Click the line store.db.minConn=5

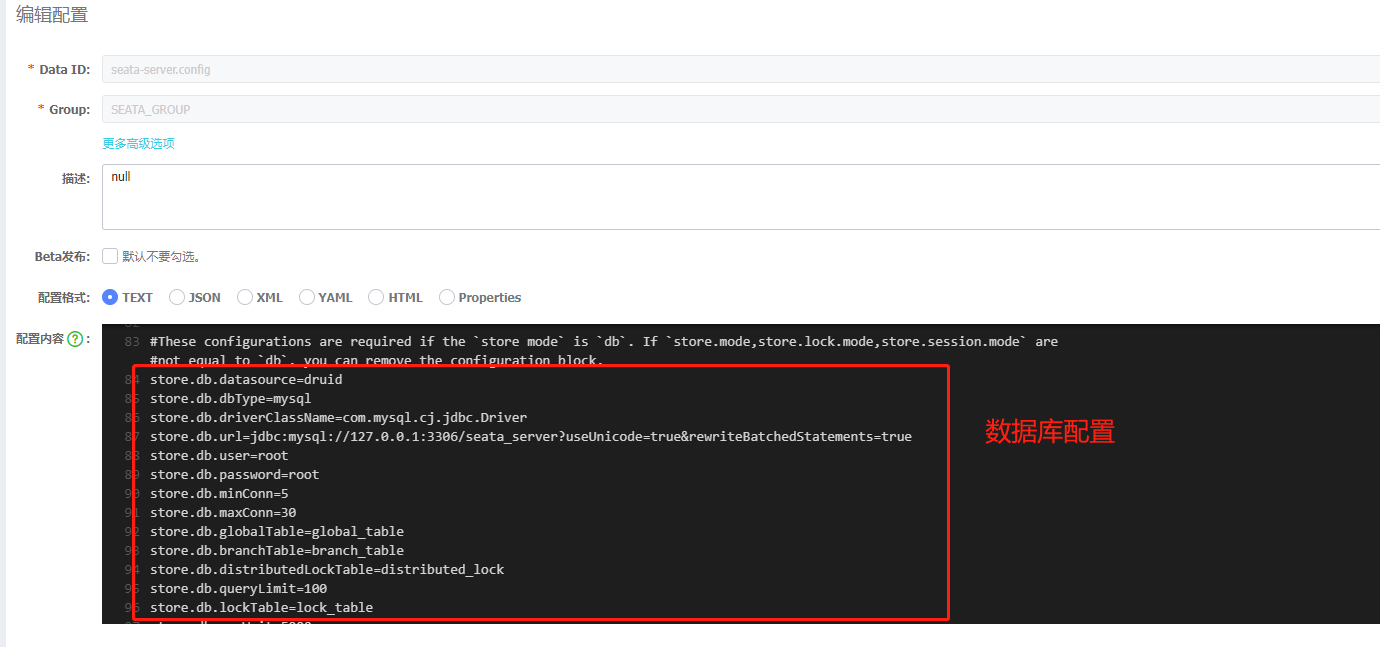(x=219, y=493)
